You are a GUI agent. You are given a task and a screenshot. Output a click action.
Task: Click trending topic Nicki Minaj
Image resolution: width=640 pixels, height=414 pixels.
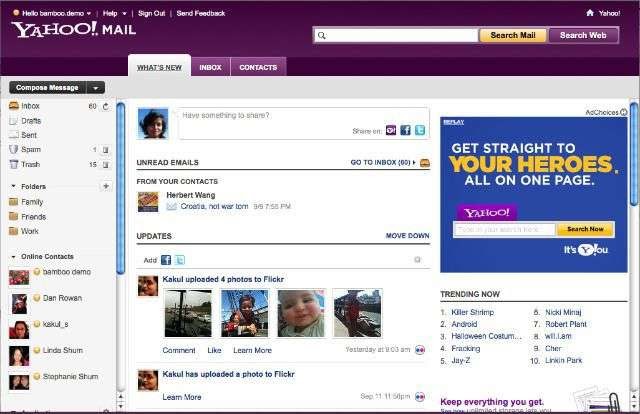pos(563,312)
